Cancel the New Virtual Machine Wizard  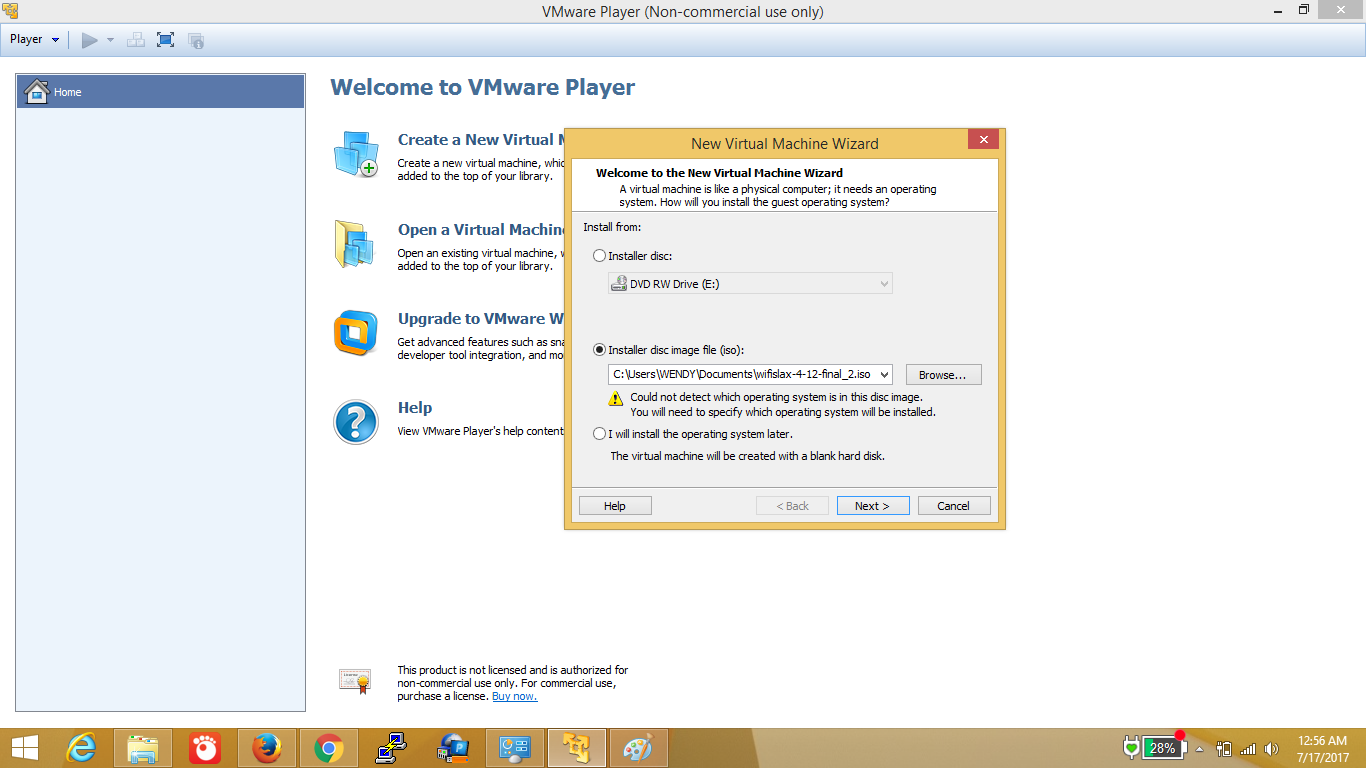coord(954,506)
